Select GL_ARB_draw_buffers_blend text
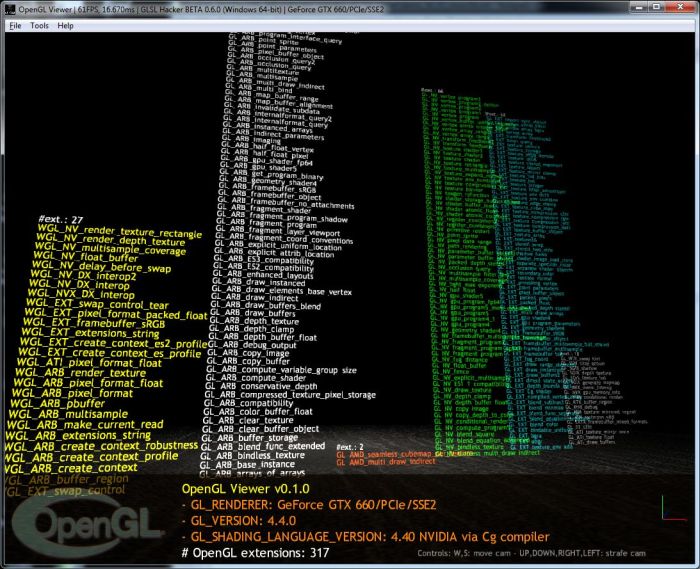700x569 pixels. coord(265,306)
